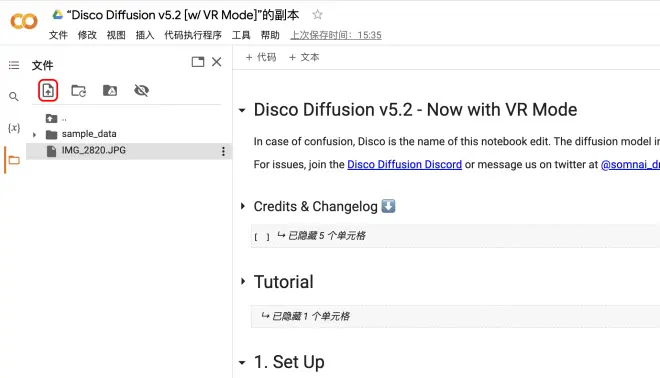
Task: Select the Files folder sidebar icon
Action: click(x=14, y=160)
